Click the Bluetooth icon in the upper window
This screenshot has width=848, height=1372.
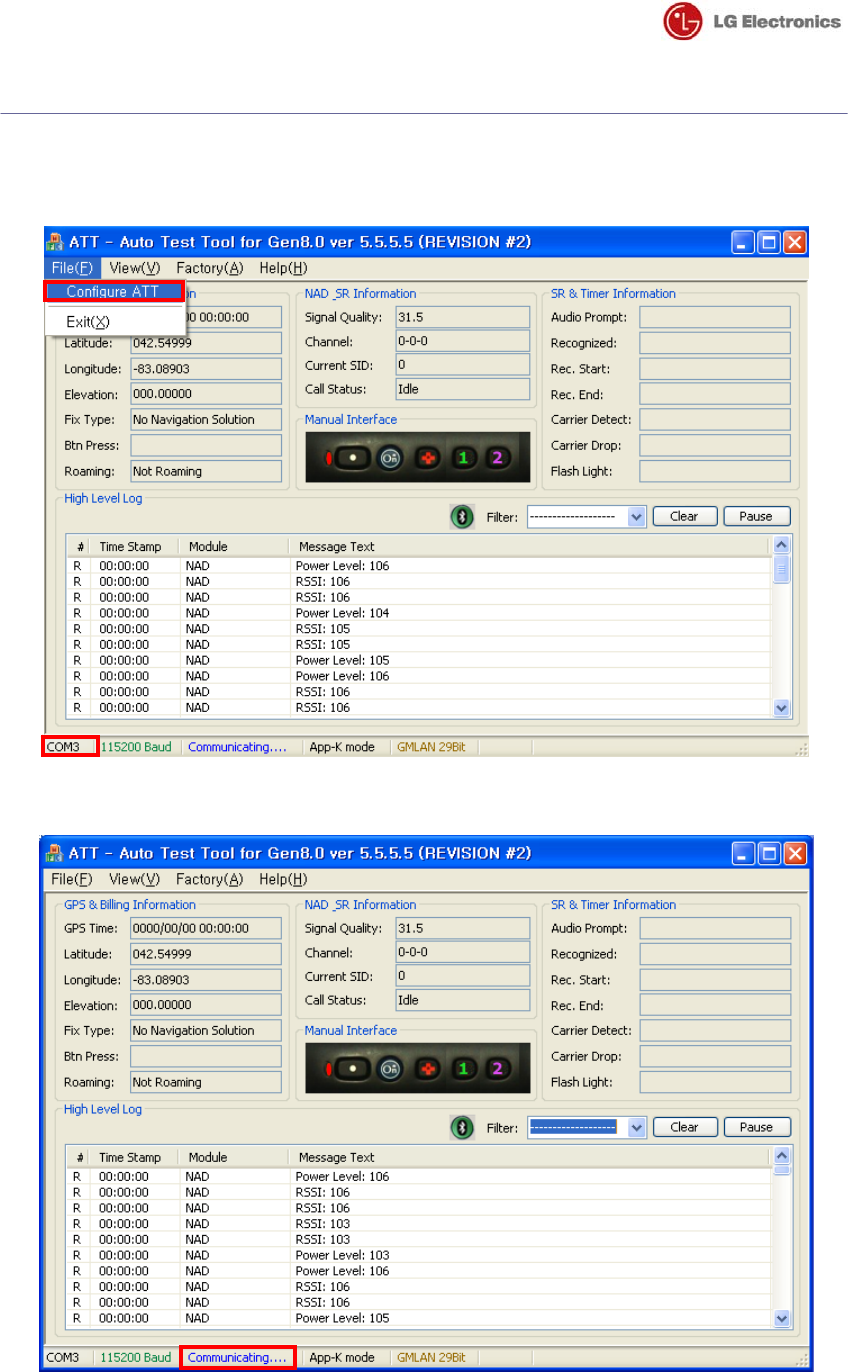coord(462,517)
